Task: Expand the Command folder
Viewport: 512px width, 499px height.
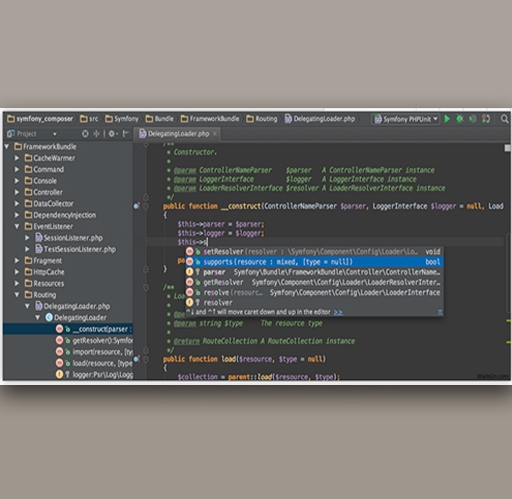Action: (17, 169)
